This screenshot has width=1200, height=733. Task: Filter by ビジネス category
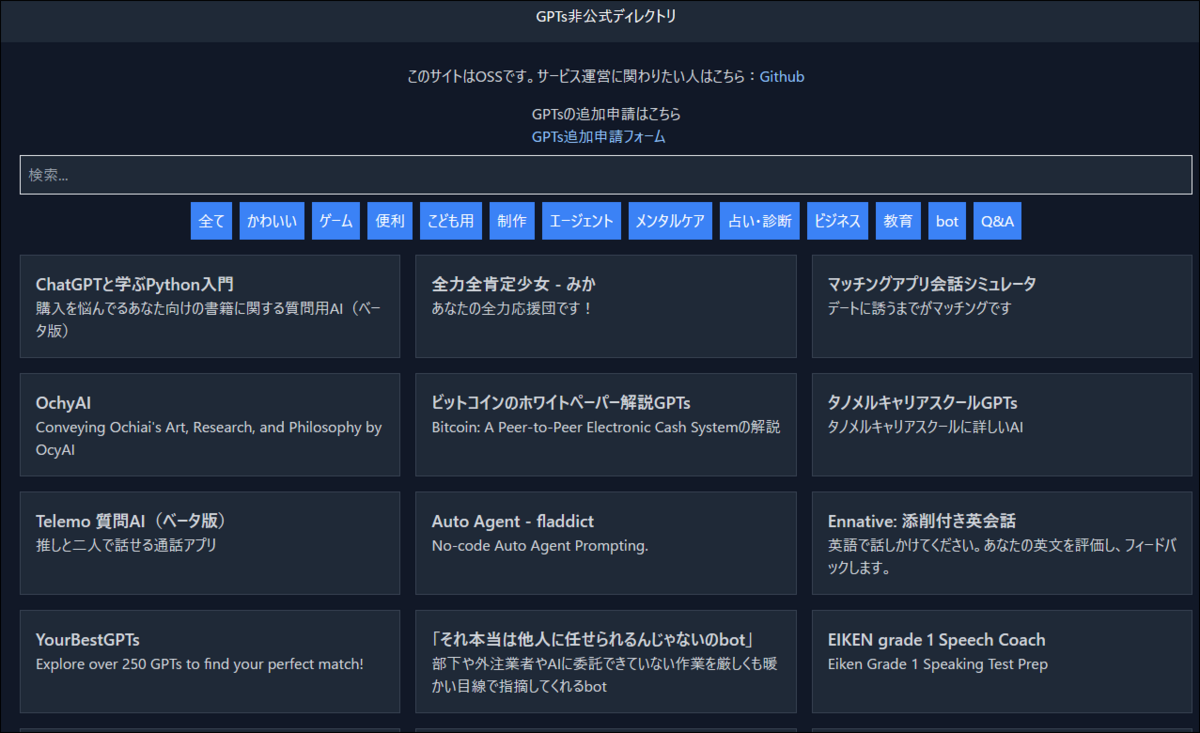[x=837, y=221]
